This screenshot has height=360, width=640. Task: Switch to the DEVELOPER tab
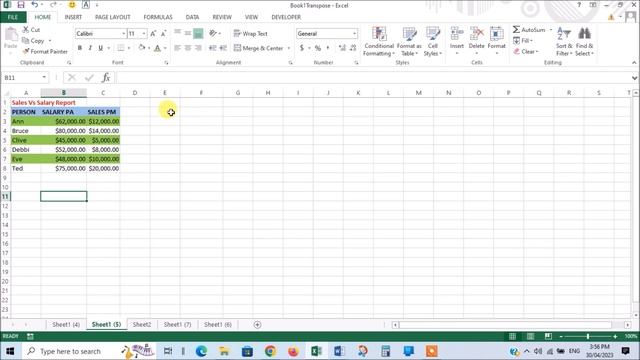point(286,17)
